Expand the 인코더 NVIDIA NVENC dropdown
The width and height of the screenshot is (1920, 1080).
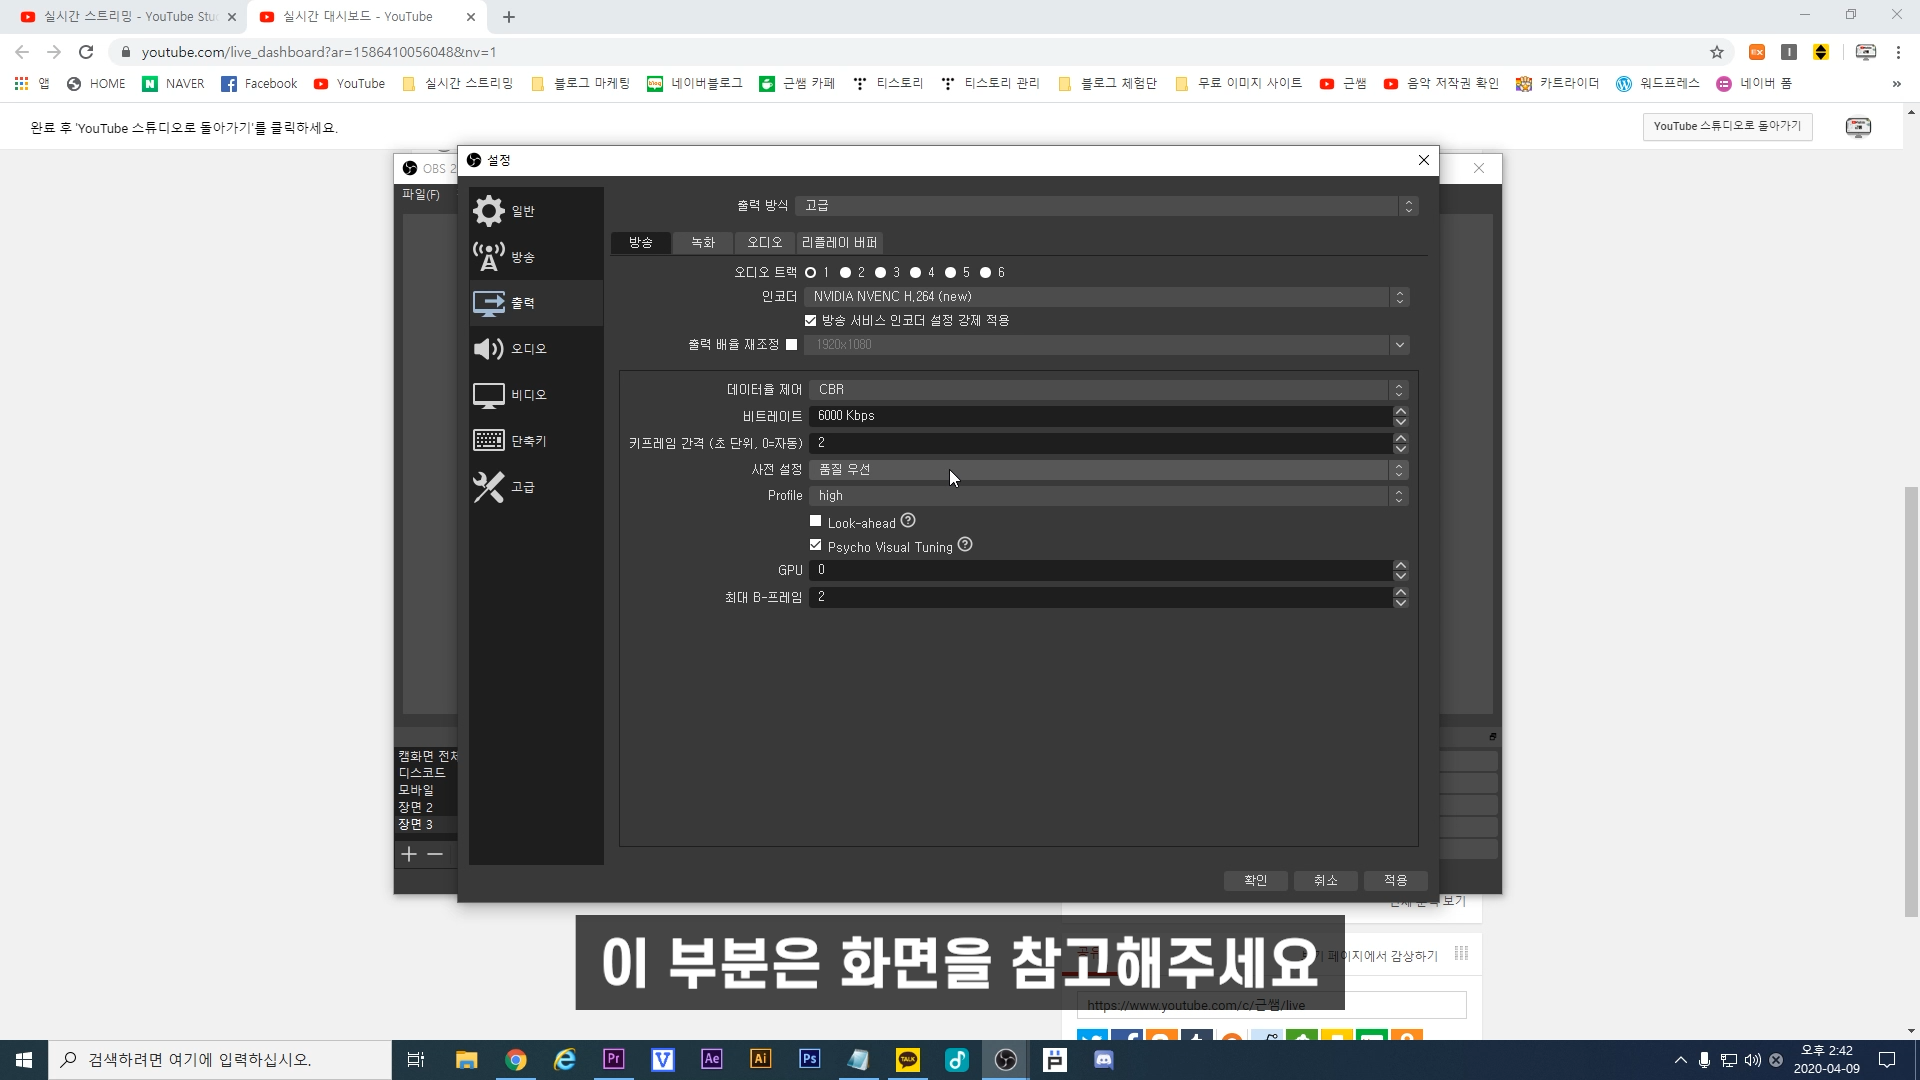pos(1100,297)
